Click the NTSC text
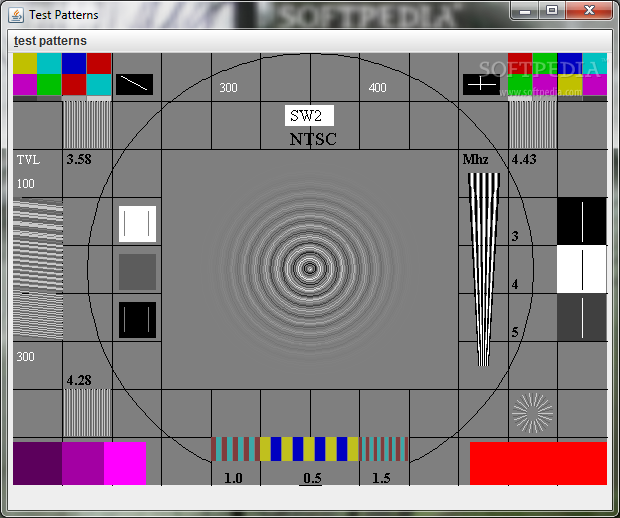This screenshot has height=518, width=620. pyautogui.click(x=313, y=139)
